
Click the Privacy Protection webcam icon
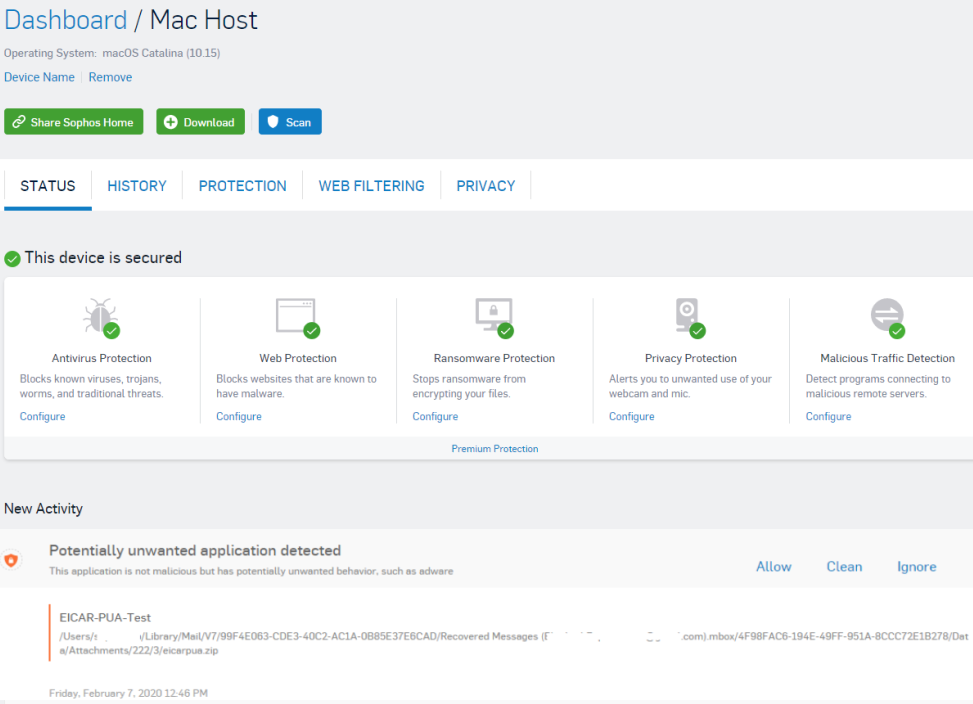688,313
